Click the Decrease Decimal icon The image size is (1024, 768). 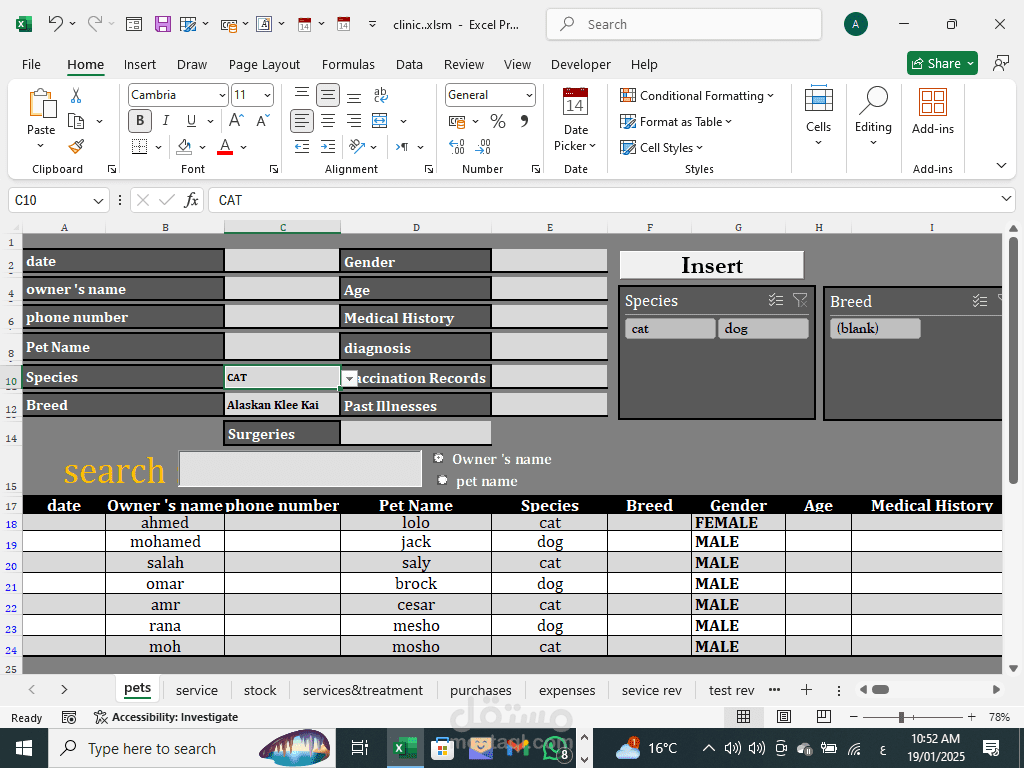(483, 147)
